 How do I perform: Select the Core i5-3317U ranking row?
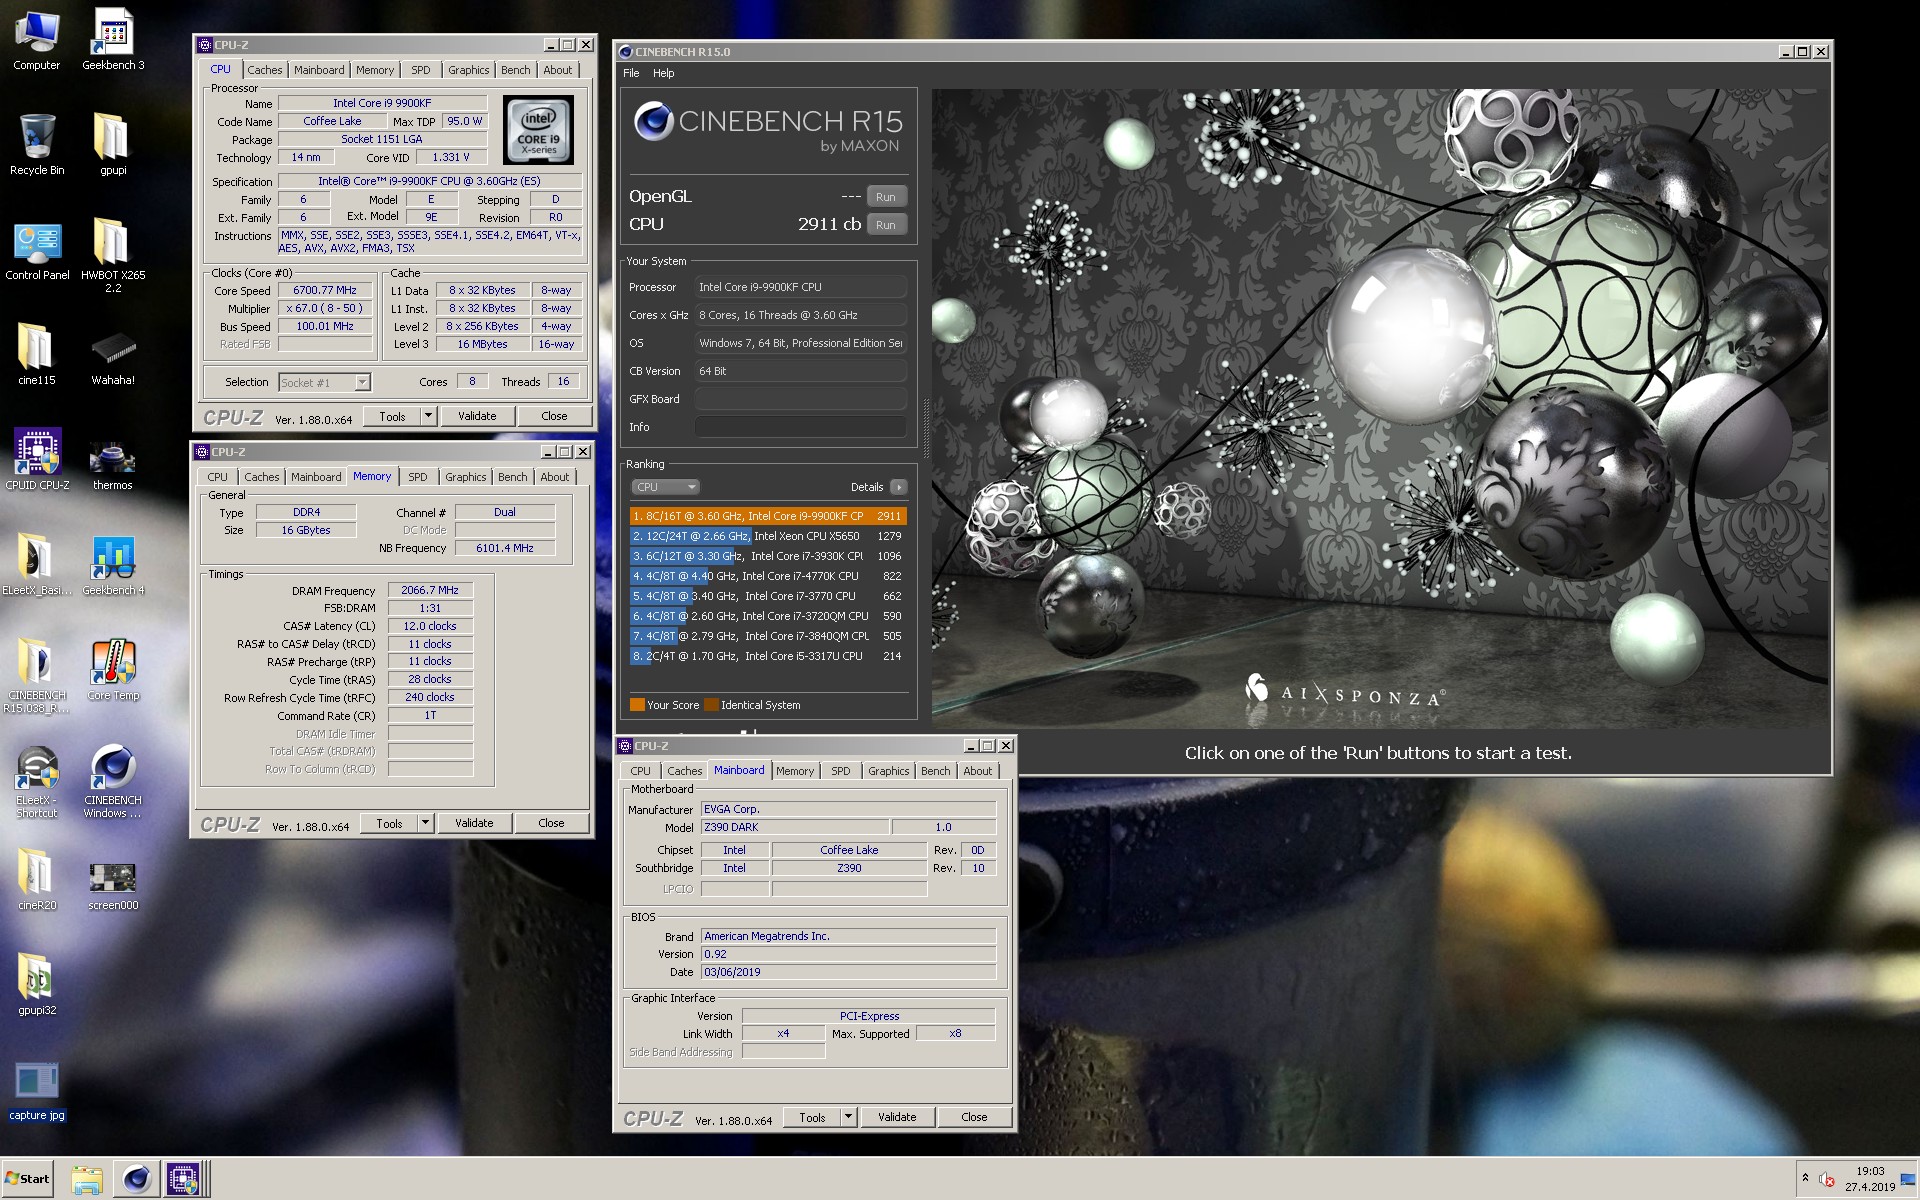pyautogui.click(x=768, y=656)
